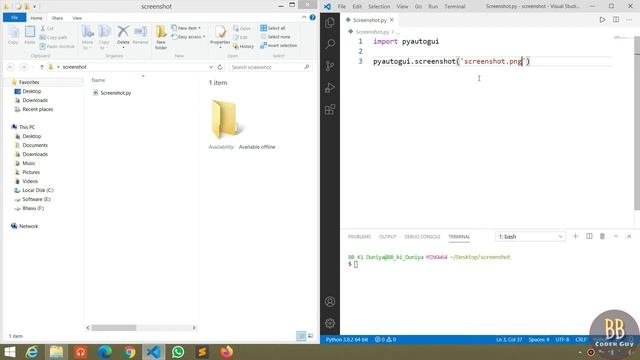Viewport: 640px width, 360px height.
Task: Open Google Chrome from taskbar
Action: click(129, 352)
